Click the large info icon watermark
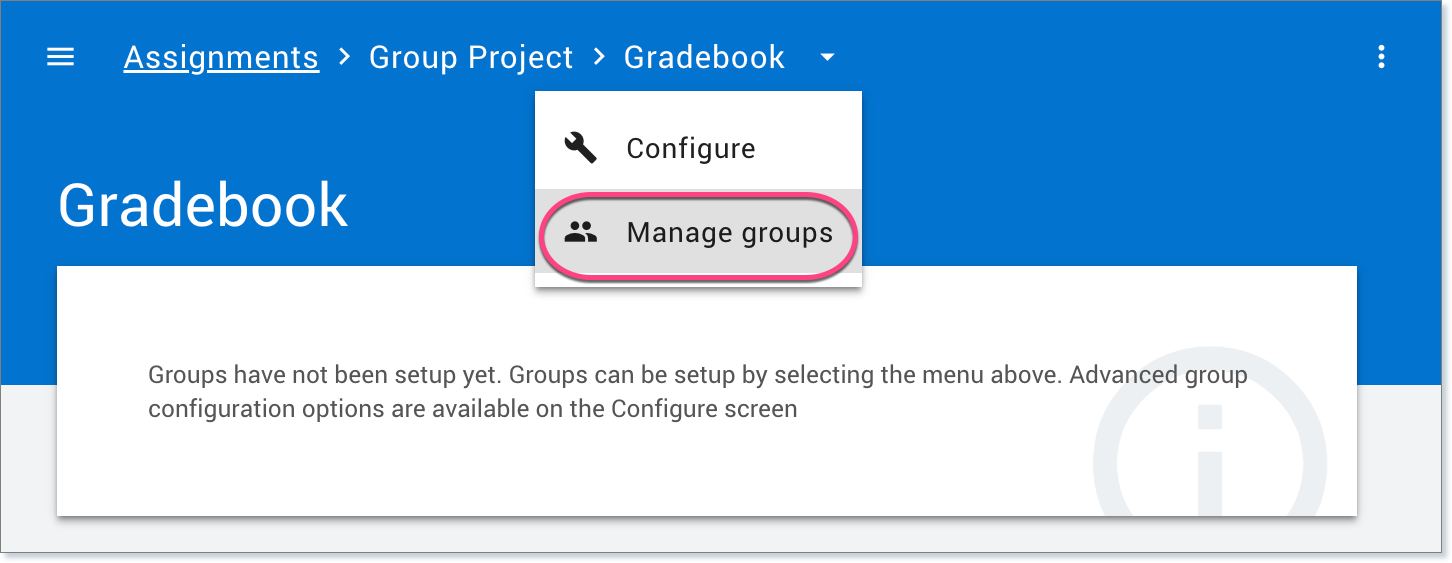 (x=1209, y=458)
